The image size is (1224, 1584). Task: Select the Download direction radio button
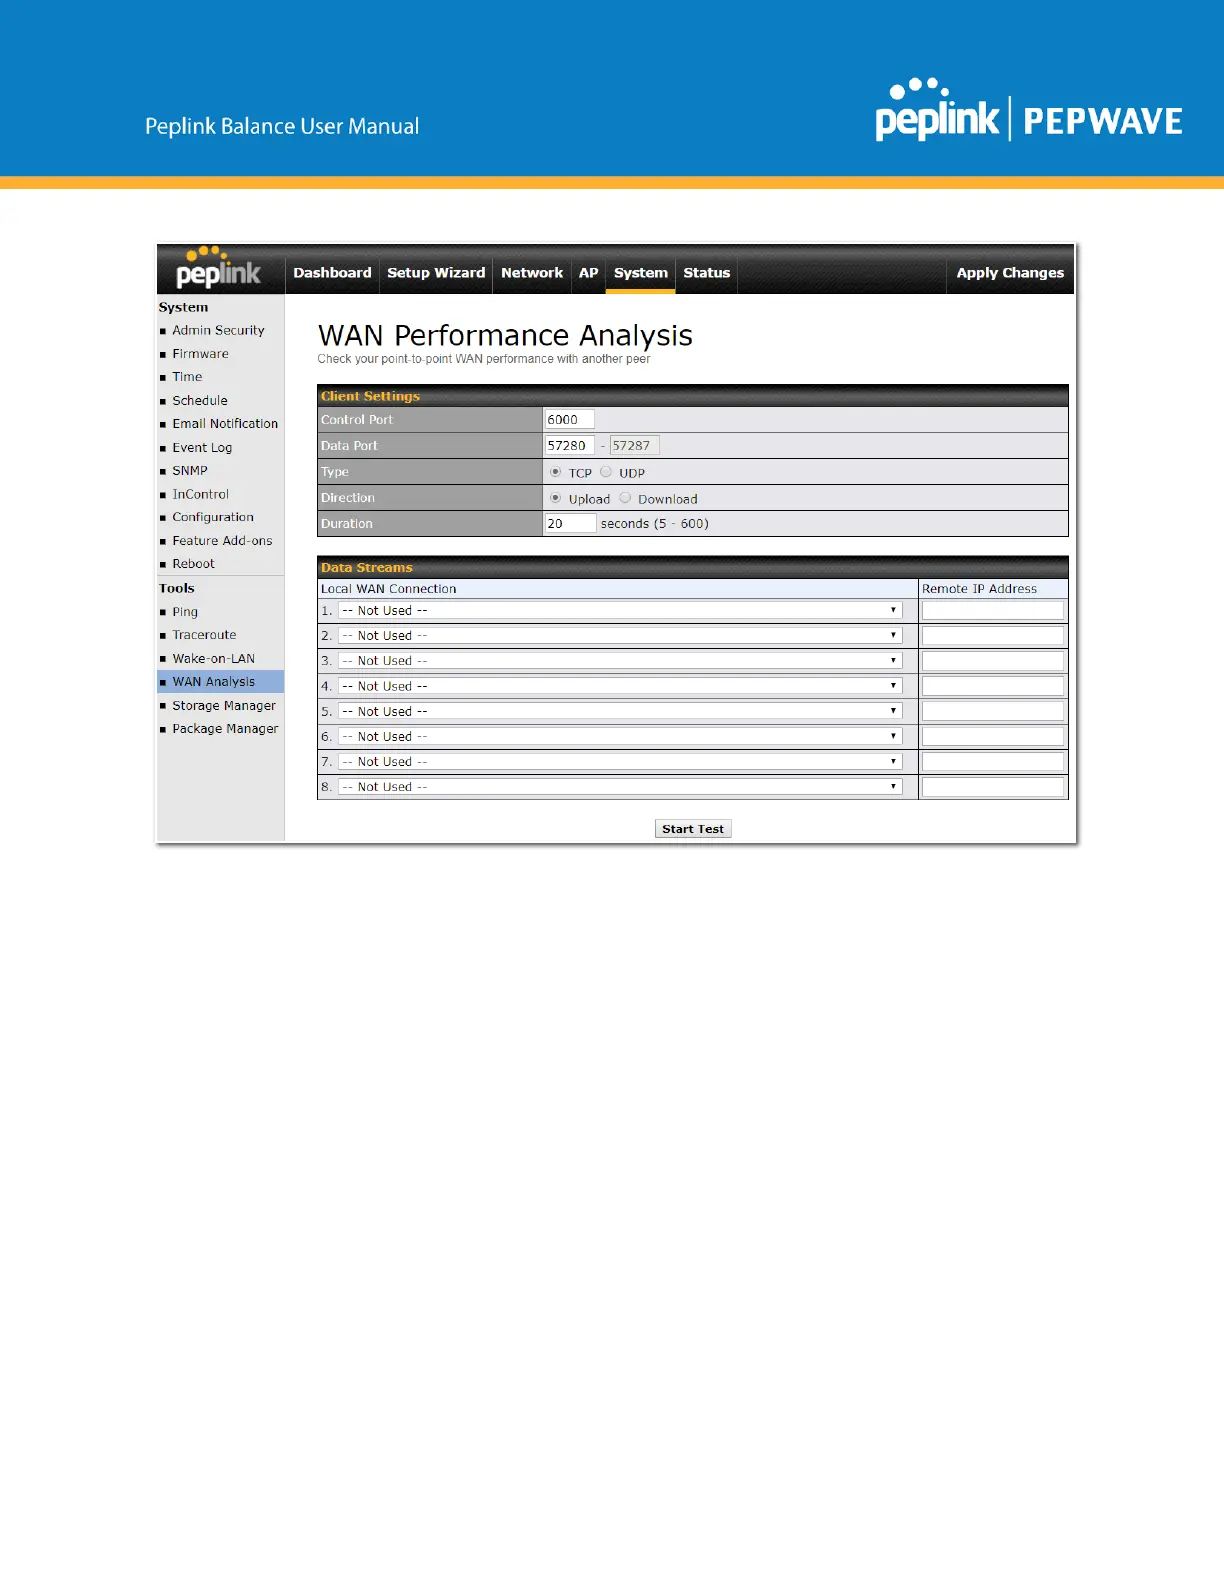pos(625,498)
